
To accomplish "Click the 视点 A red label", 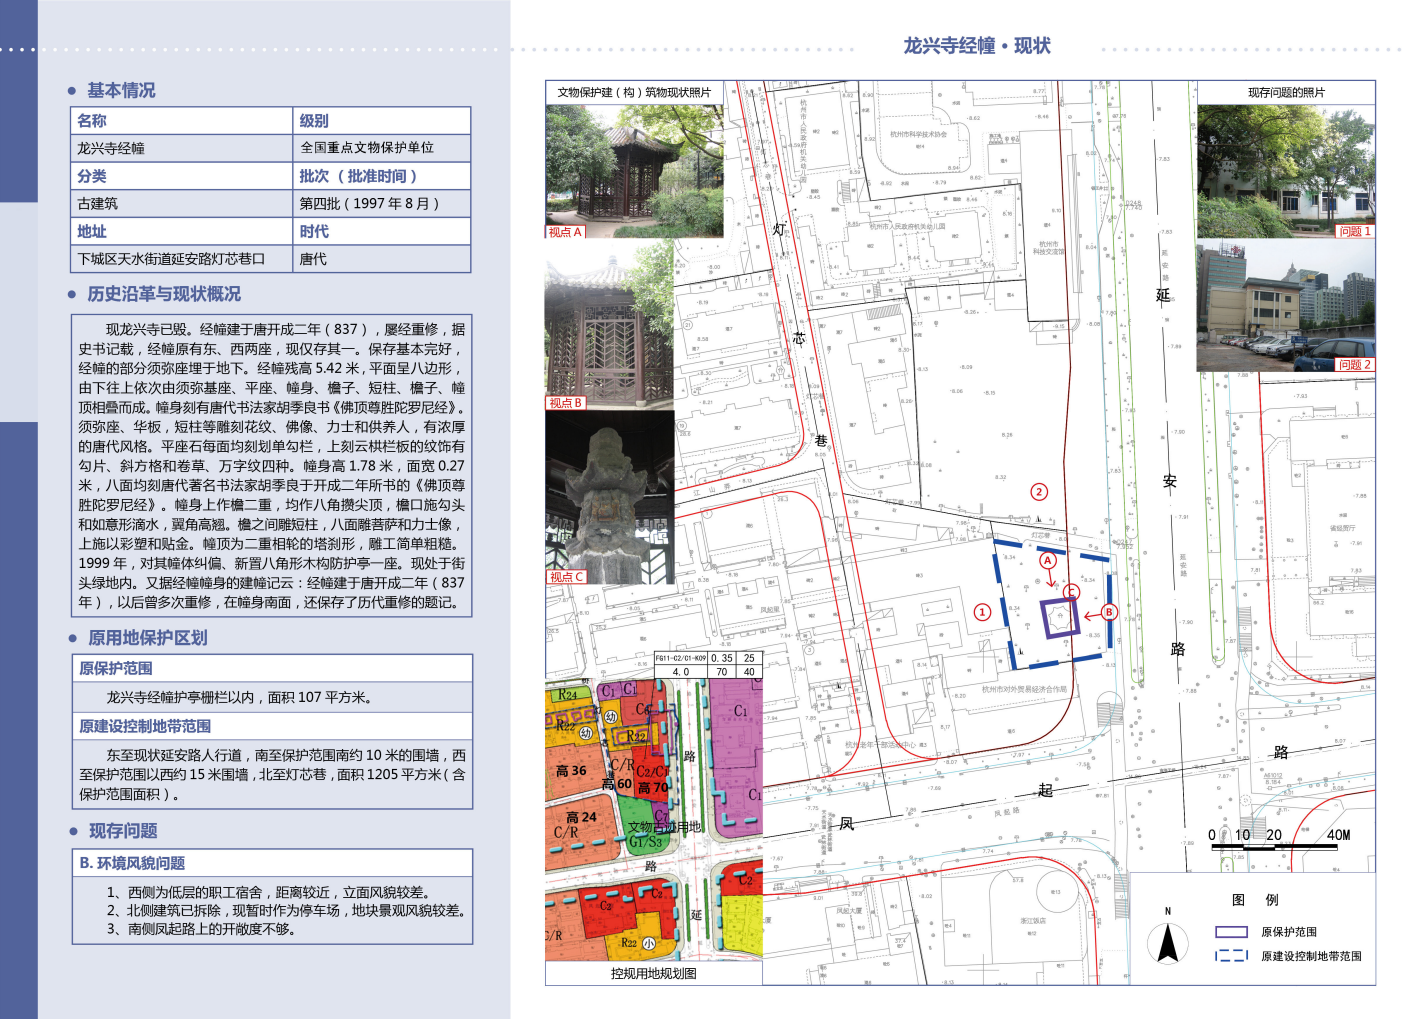I will click(564, 232).
